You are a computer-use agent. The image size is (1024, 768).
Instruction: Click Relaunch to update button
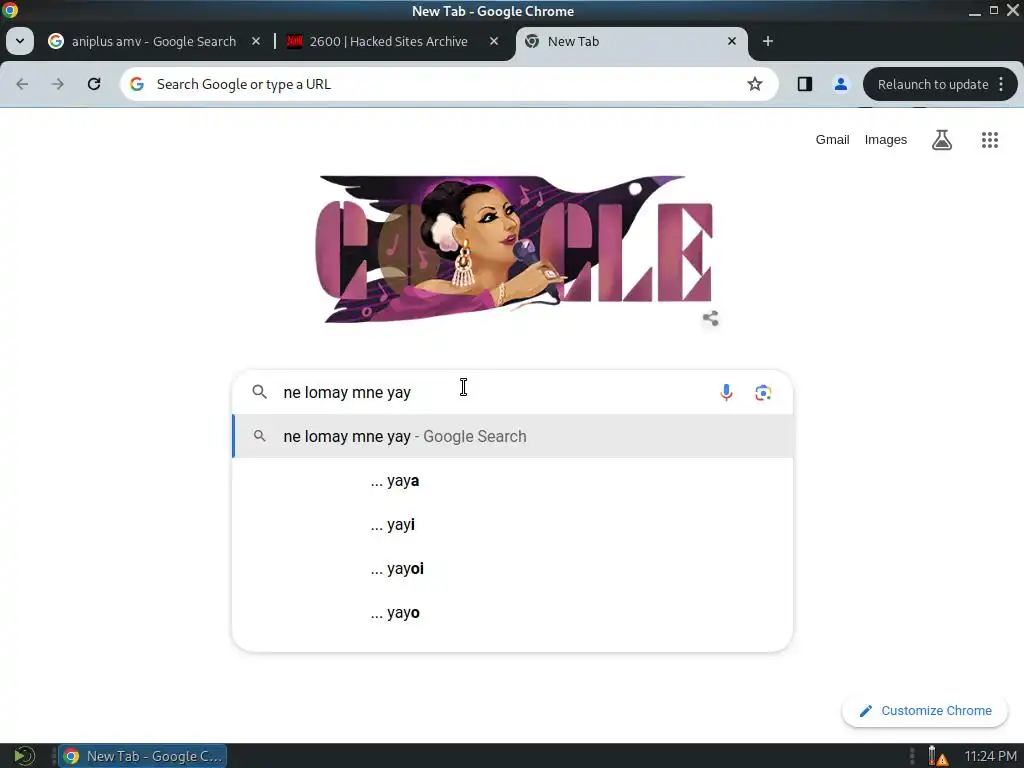point(933,84)
